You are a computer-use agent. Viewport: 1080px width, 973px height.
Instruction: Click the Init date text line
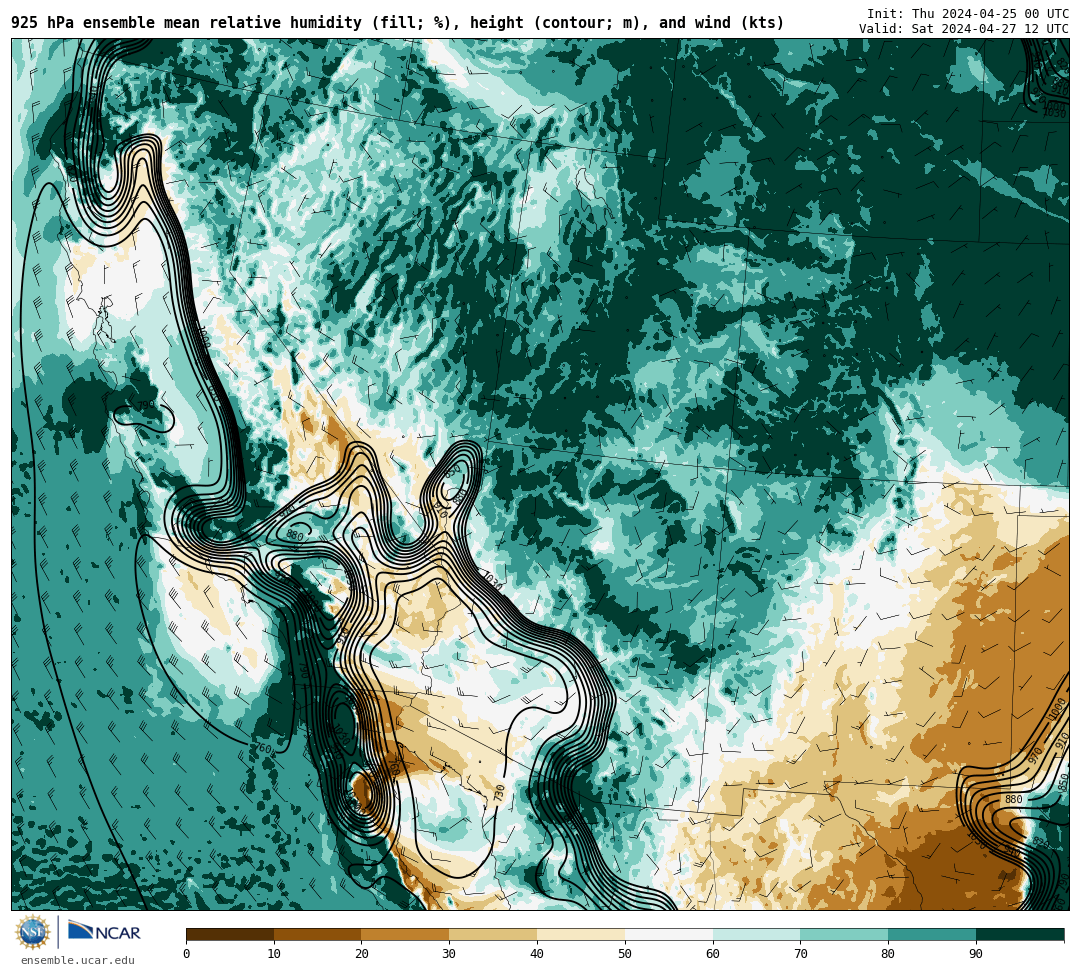tap(967, 14)
